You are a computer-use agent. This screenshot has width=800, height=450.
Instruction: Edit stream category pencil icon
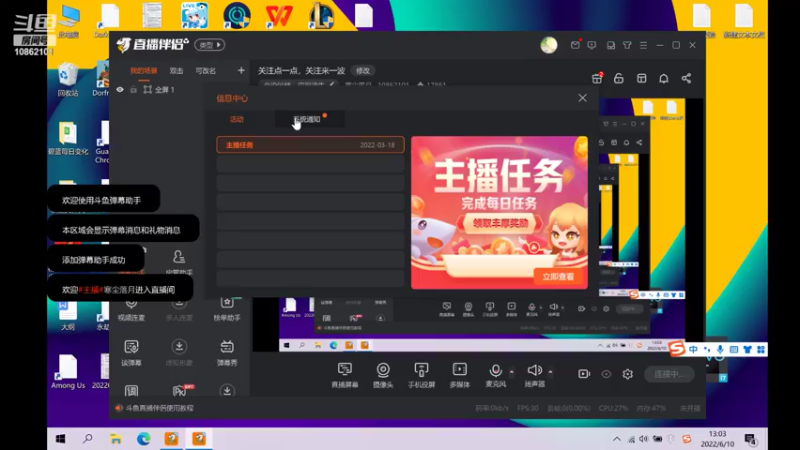(x=332, y=84)
